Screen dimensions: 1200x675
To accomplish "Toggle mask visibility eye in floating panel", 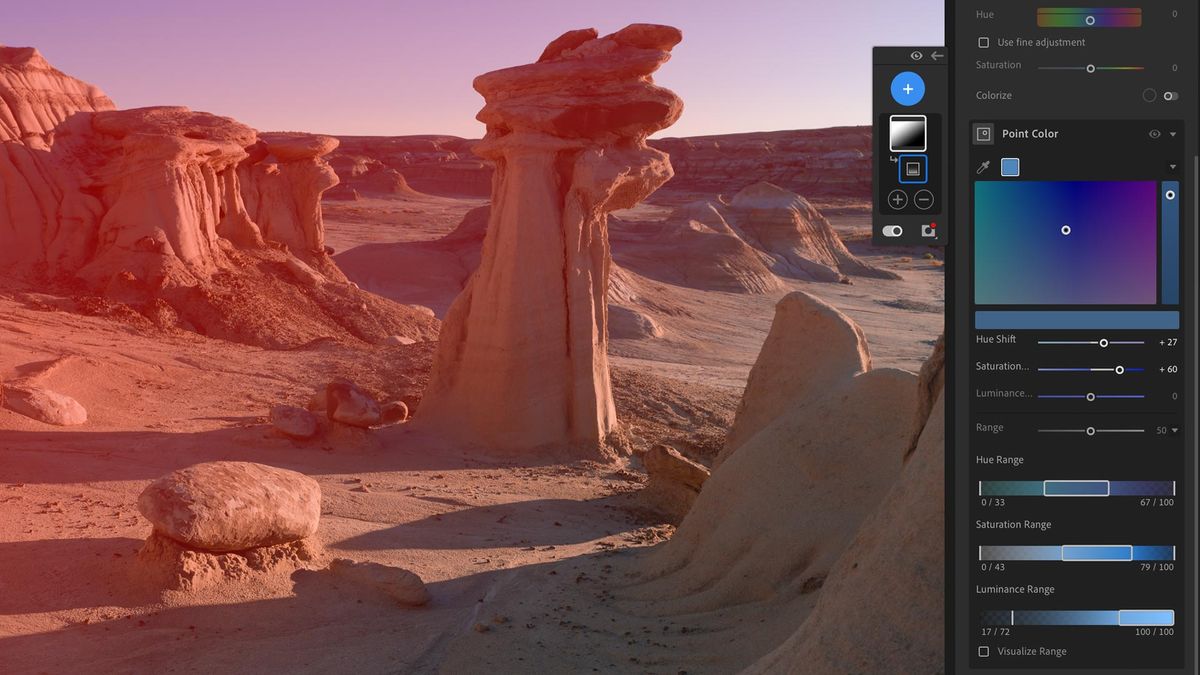I will pos(916,56).
